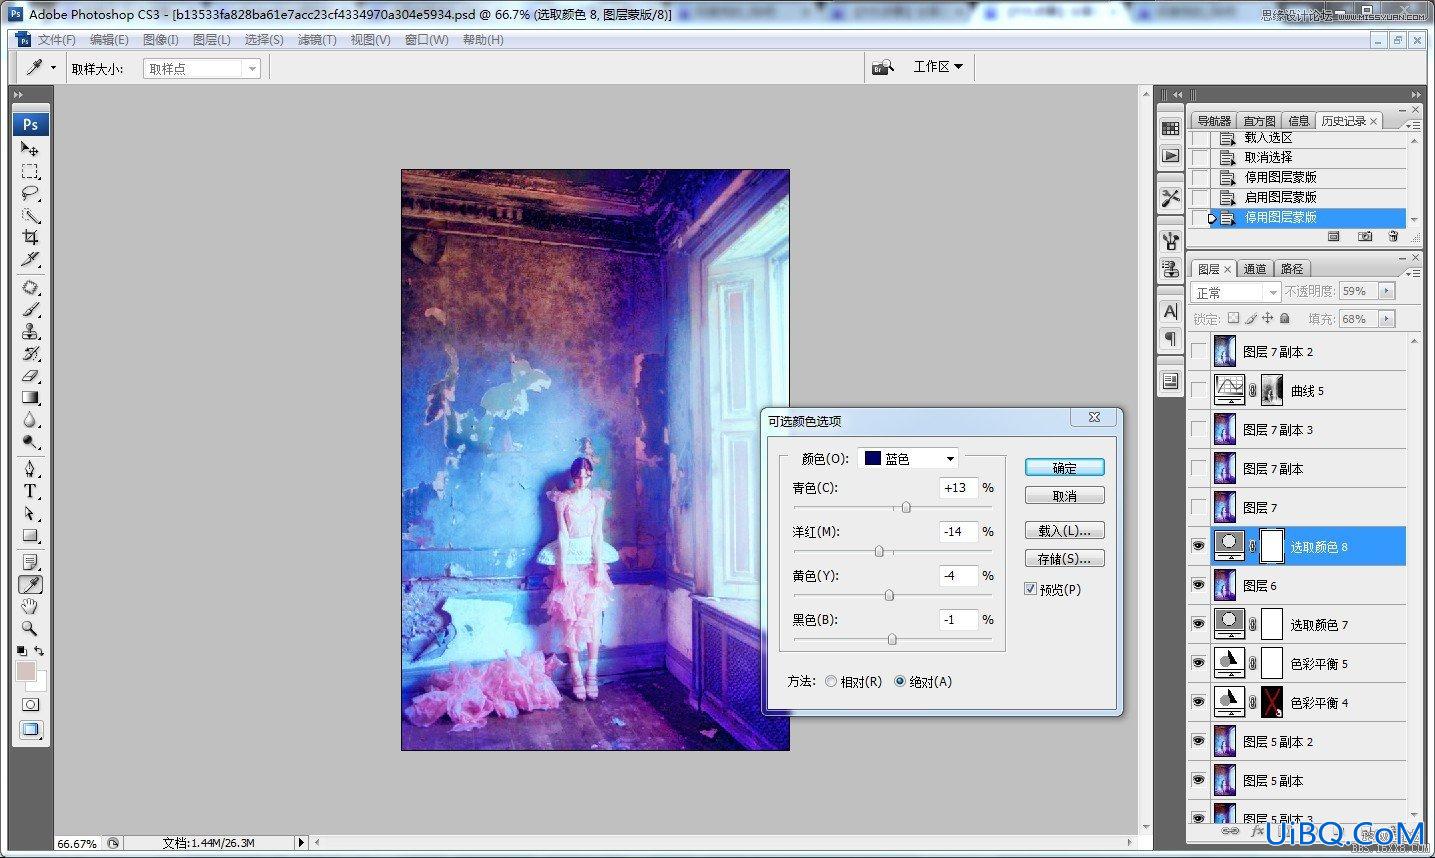
Task: Hide the 选取颜色 8 layer
Action: (1198, 547)
